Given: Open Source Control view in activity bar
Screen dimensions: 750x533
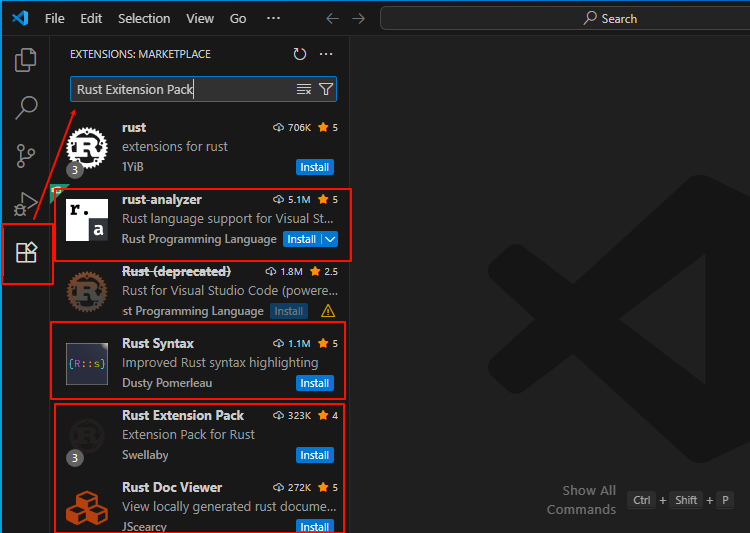Looking at the screenshot, I should pyautogui.click(x=26, y=156).
